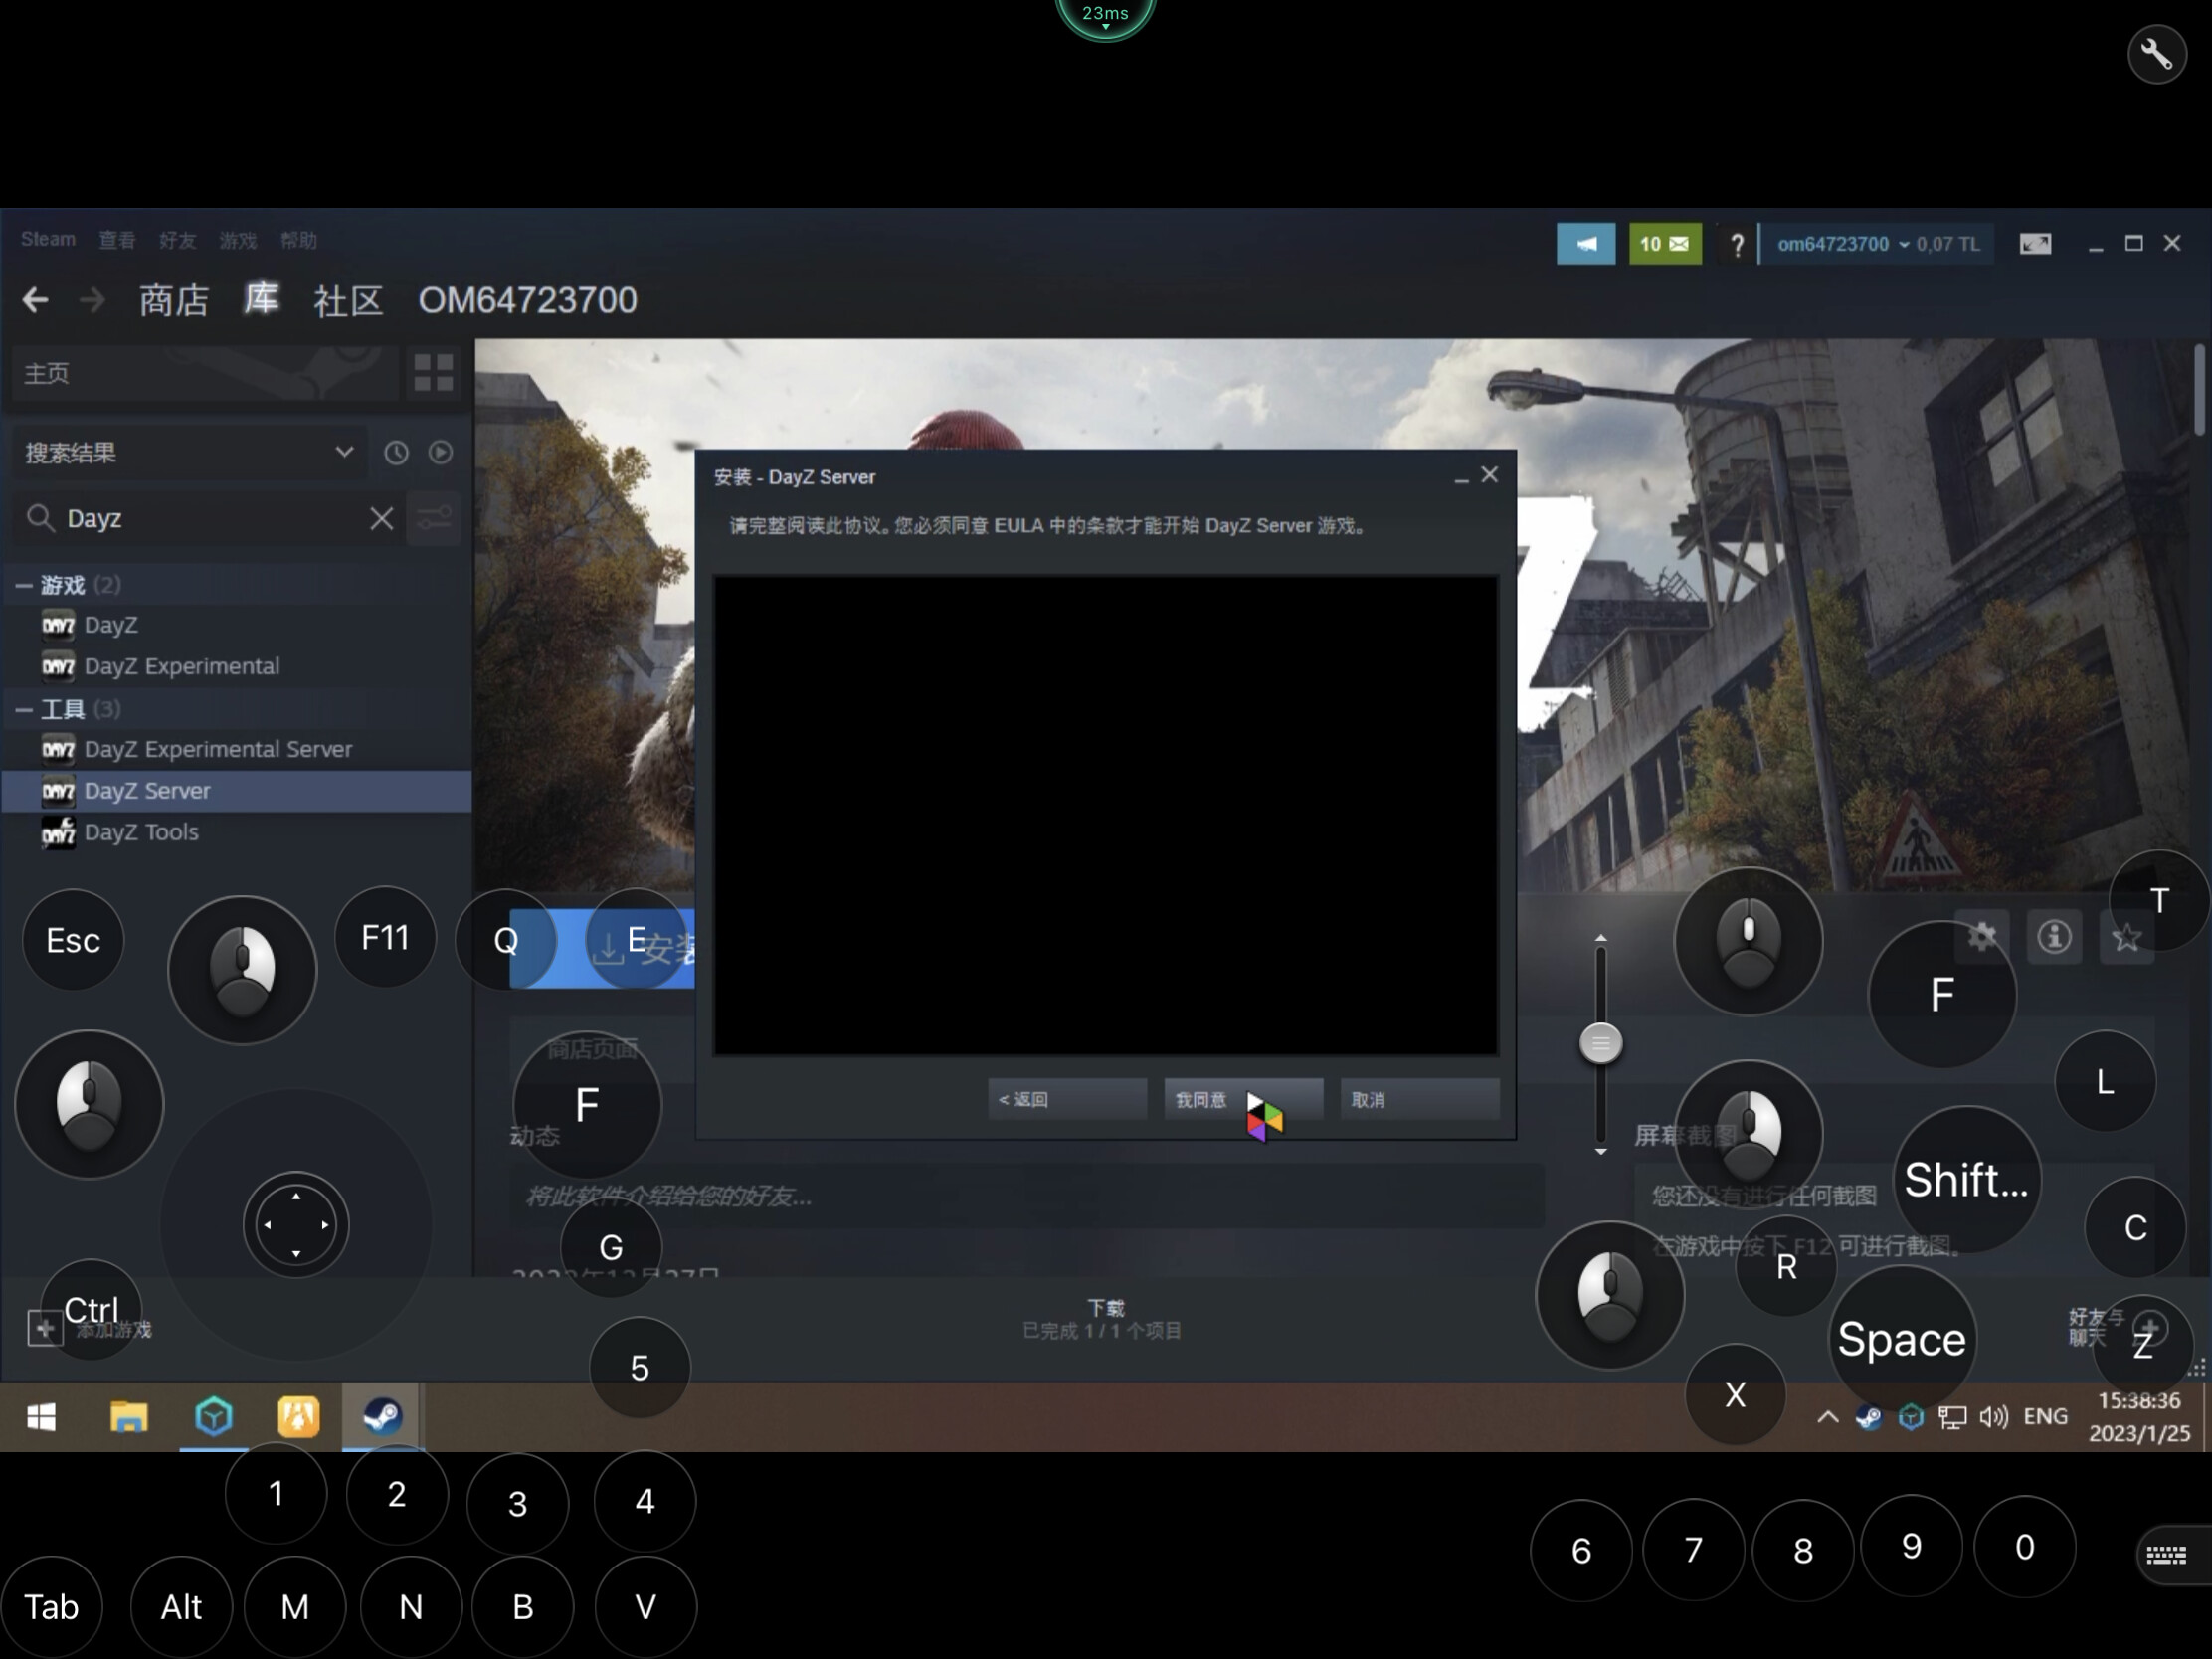Toggle the ready-to-play filter icon
This screenshot has height=1659, width=2212.
point(440,452)
